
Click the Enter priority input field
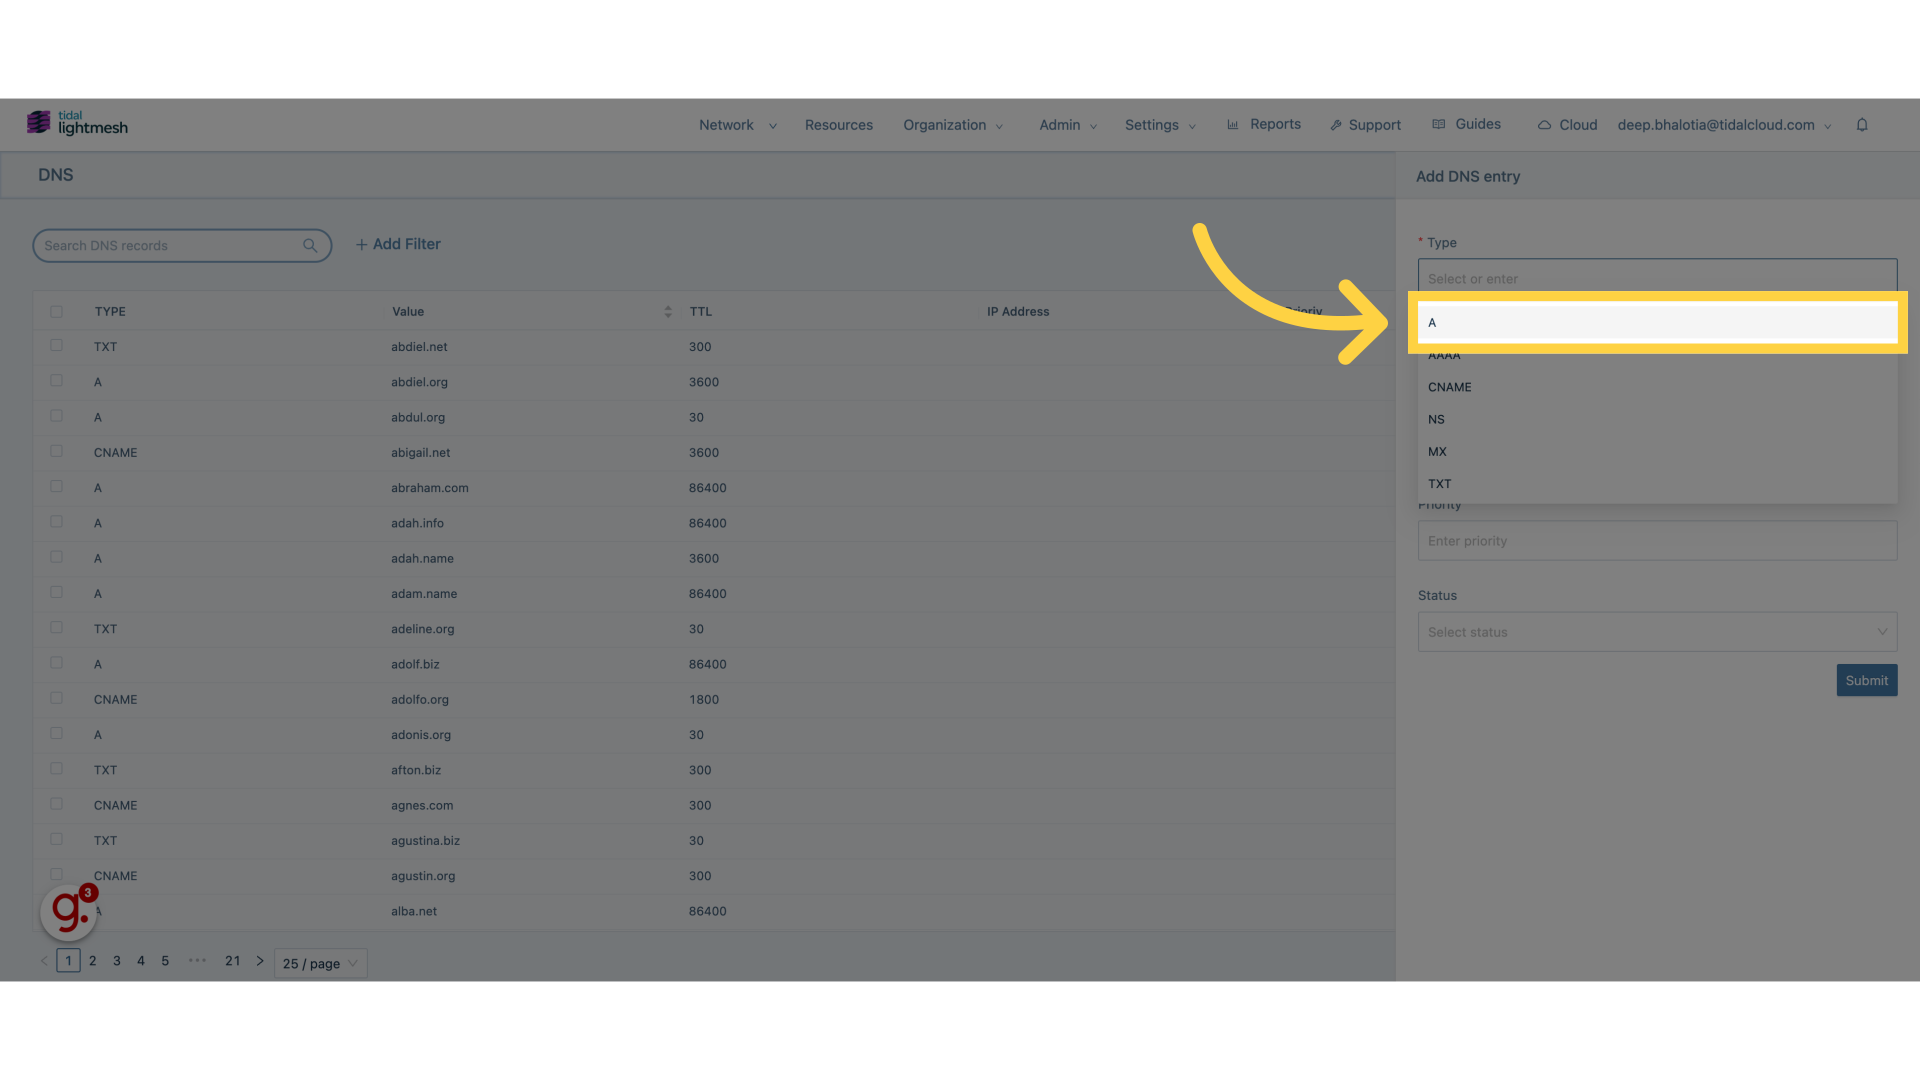coord(1655,541)
